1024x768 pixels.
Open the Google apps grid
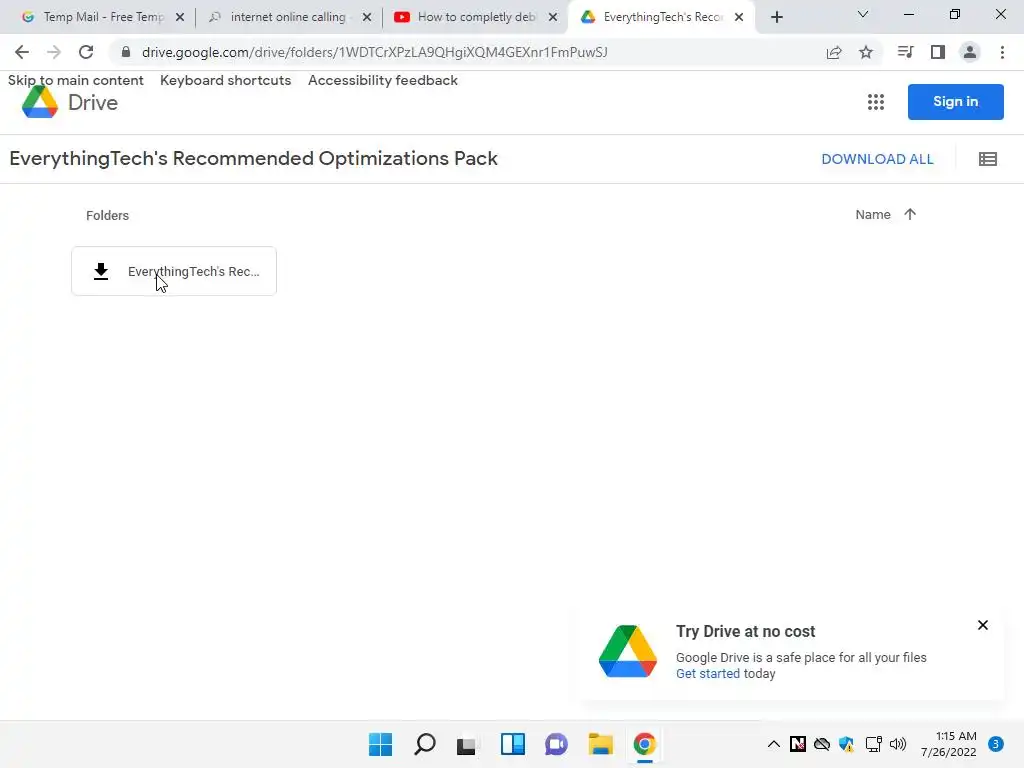tap(876, 102)
